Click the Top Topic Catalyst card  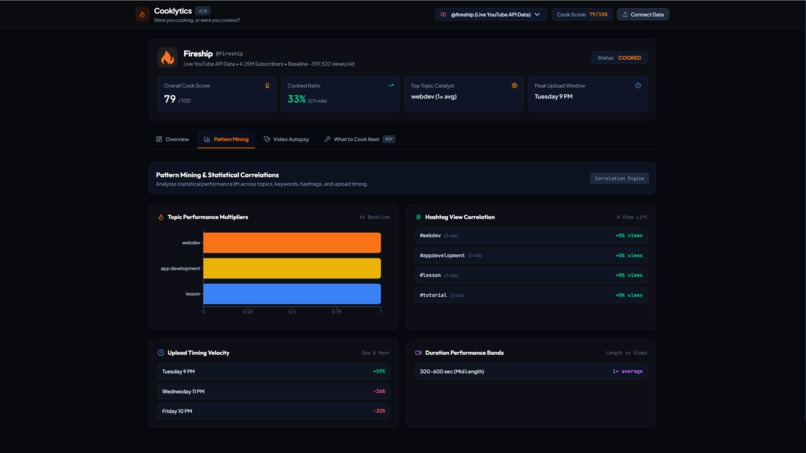(464, 94)
